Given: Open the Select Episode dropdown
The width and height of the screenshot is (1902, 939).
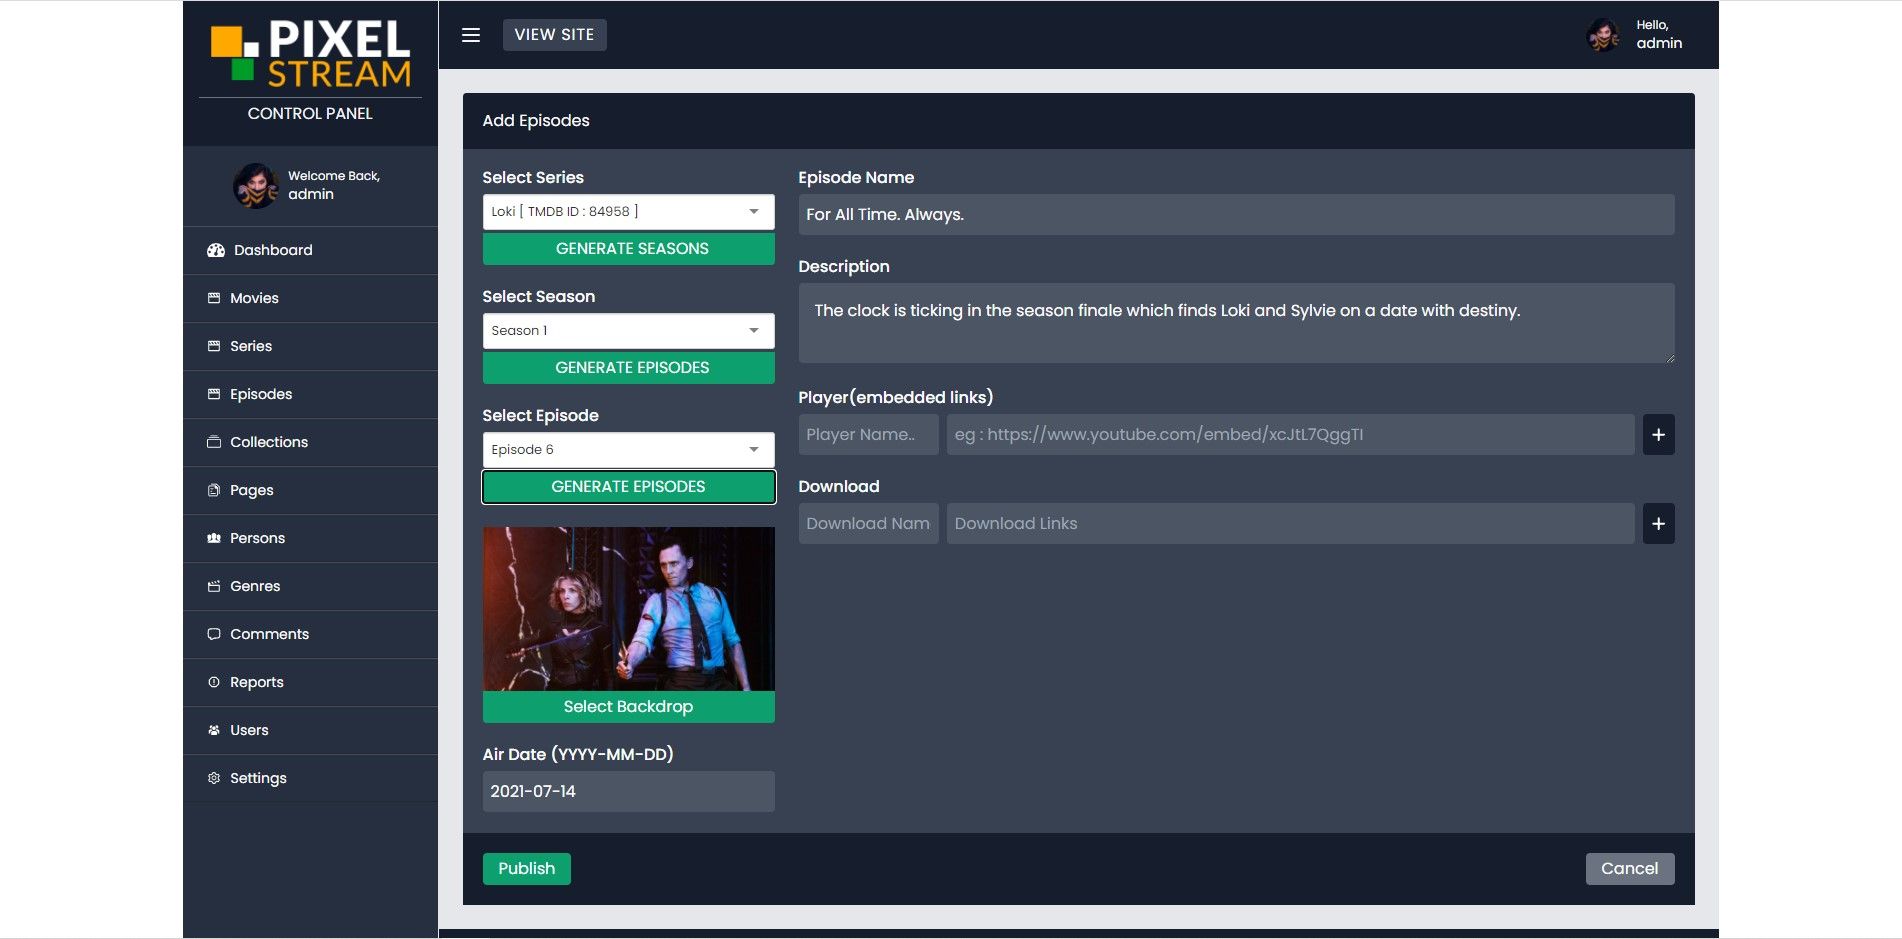Looking at the screenshot, I should pyautogui.click(x=628, y=450).
